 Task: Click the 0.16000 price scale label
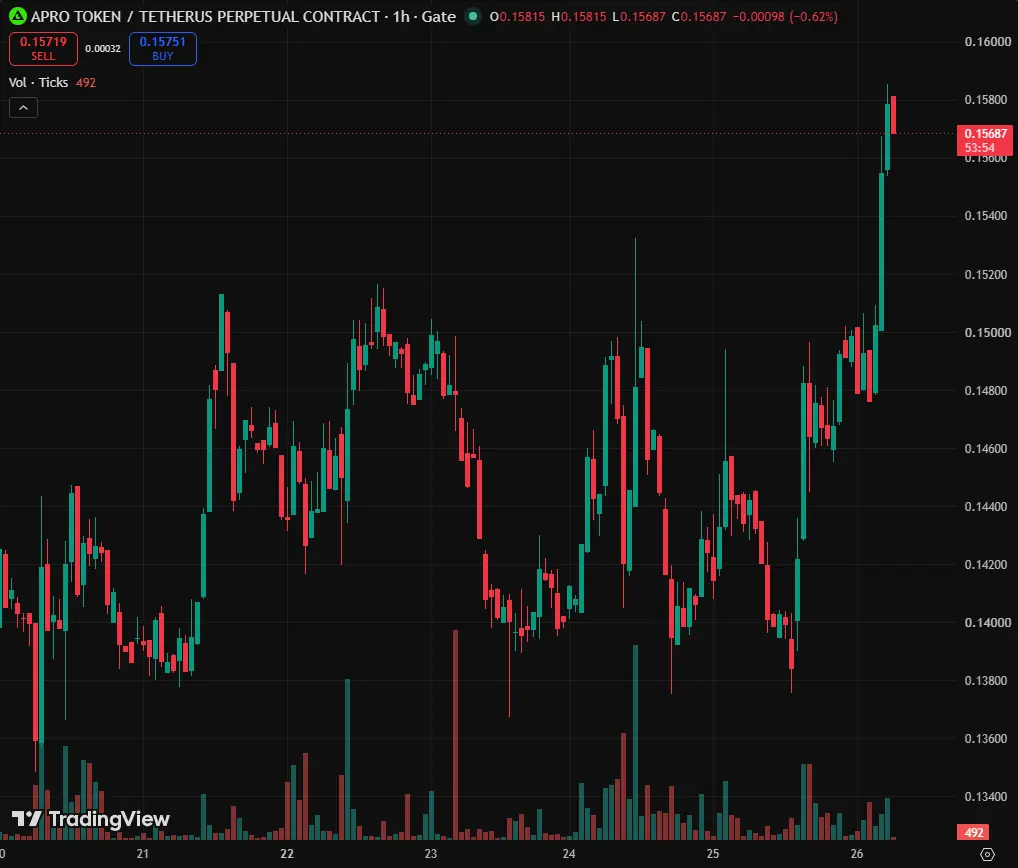point(987,42)
